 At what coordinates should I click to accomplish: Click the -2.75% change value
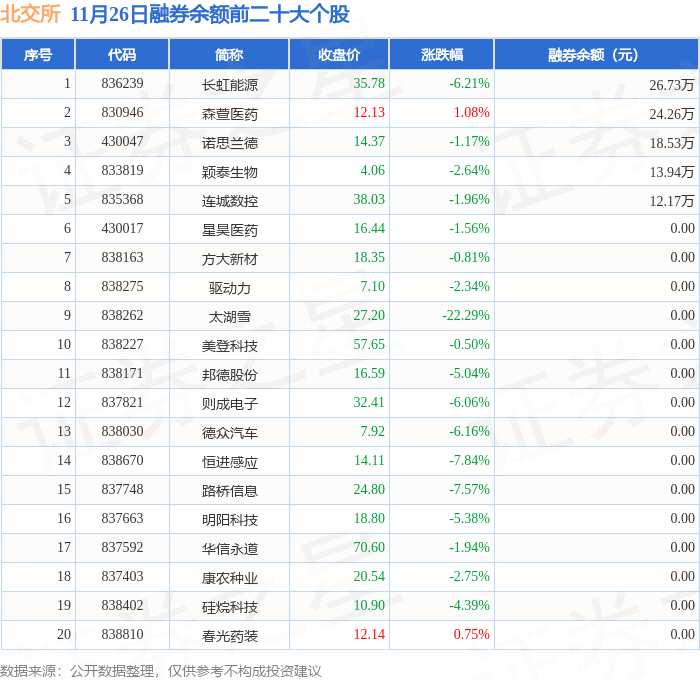pyautogui.click(x=469, y=577)
